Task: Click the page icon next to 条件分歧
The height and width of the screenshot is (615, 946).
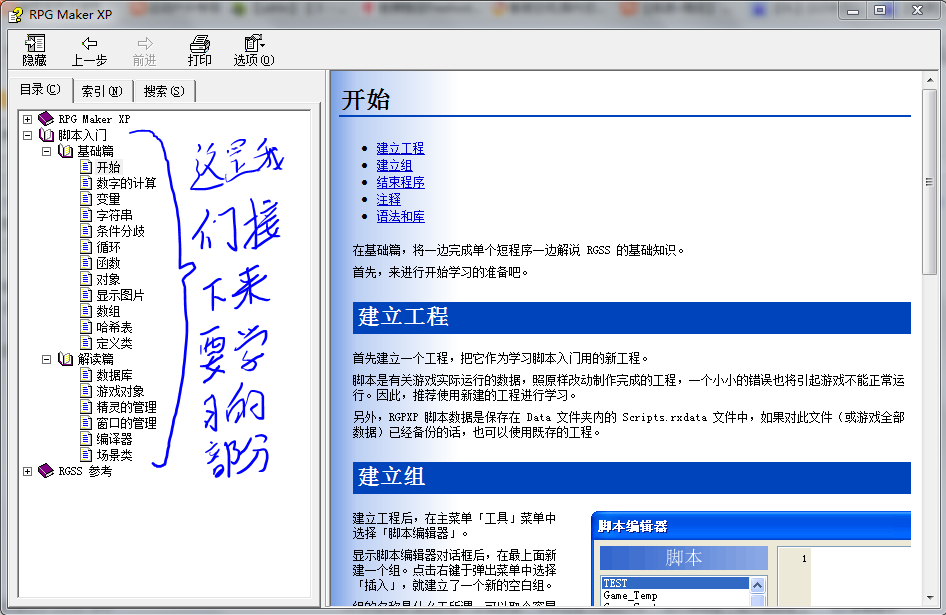Action: (86, 231)
